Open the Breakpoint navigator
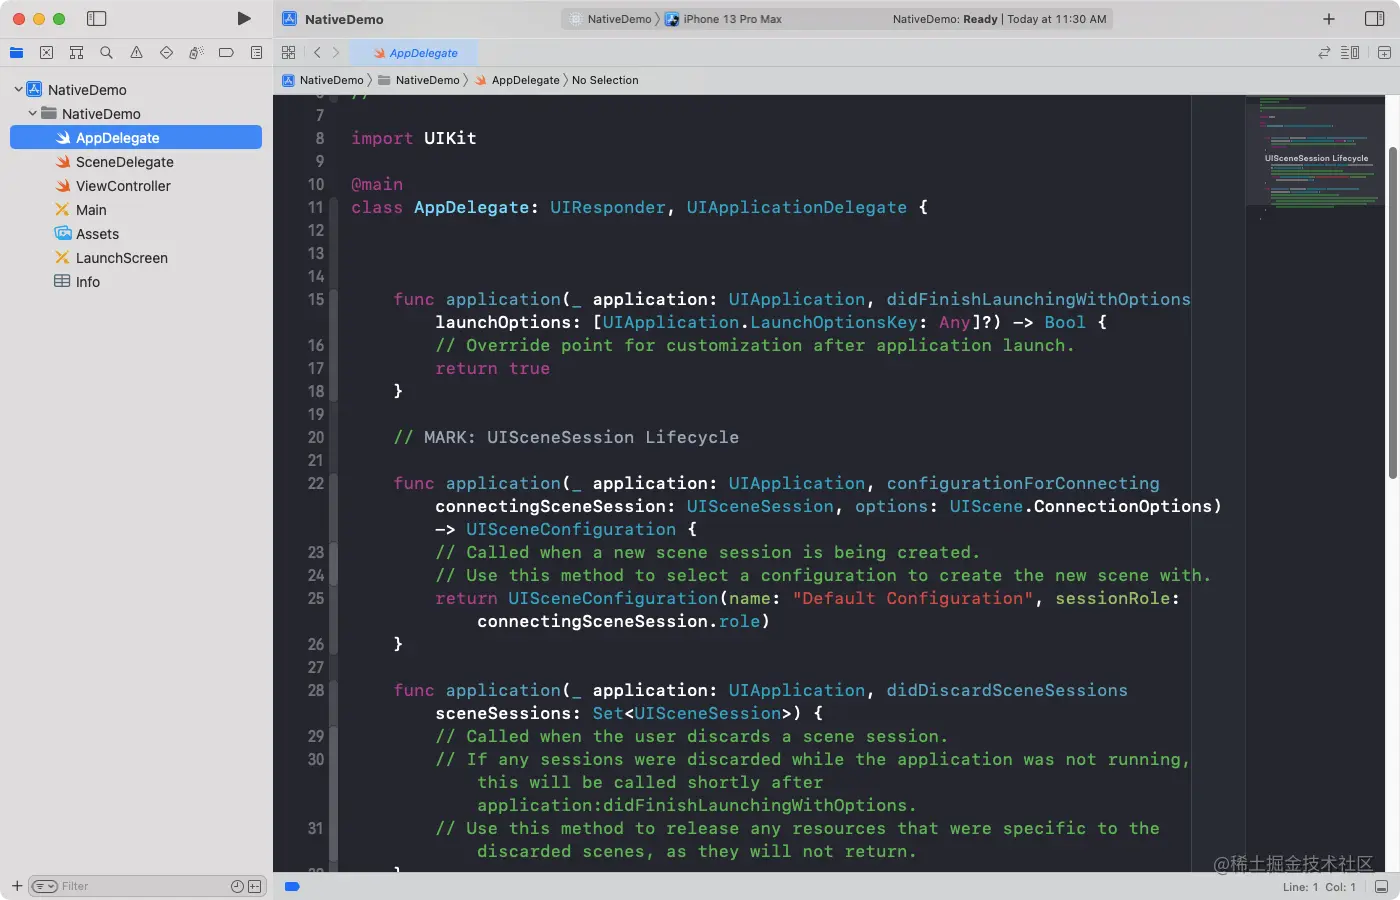1400x900 pixels. click(226, 52)
